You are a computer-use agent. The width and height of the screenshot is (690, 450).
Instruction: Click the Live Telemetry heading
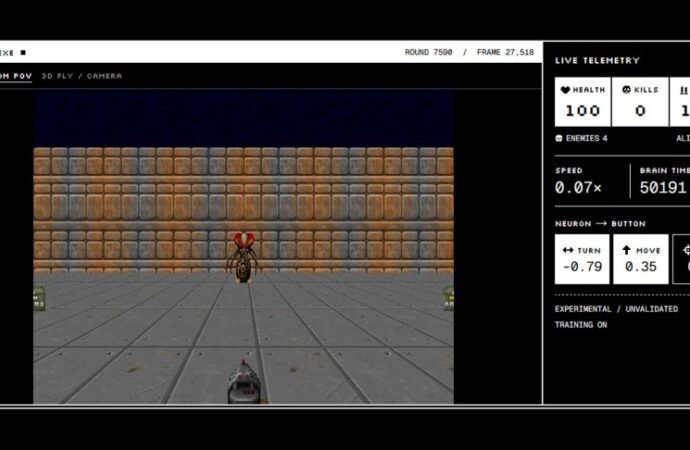click(x=597, y=61)
